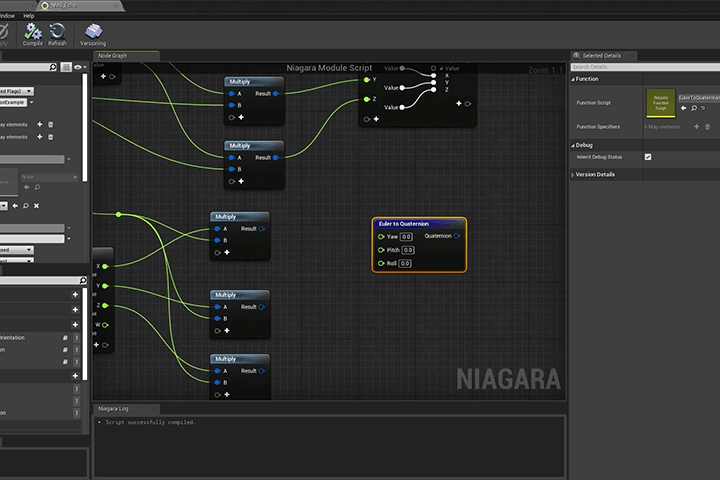Toggle the grid view icon beside search

(66, 68)
